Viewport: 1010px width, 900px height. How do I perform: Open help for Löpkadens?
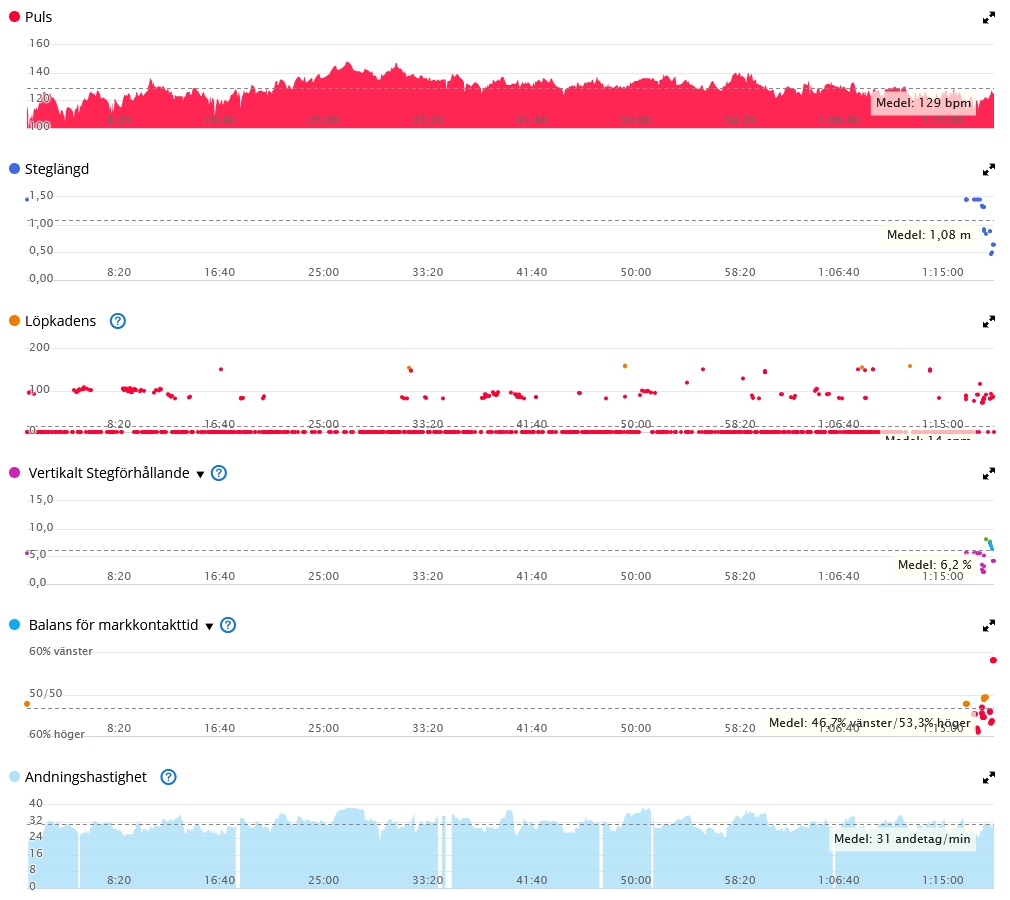(118, 321)
